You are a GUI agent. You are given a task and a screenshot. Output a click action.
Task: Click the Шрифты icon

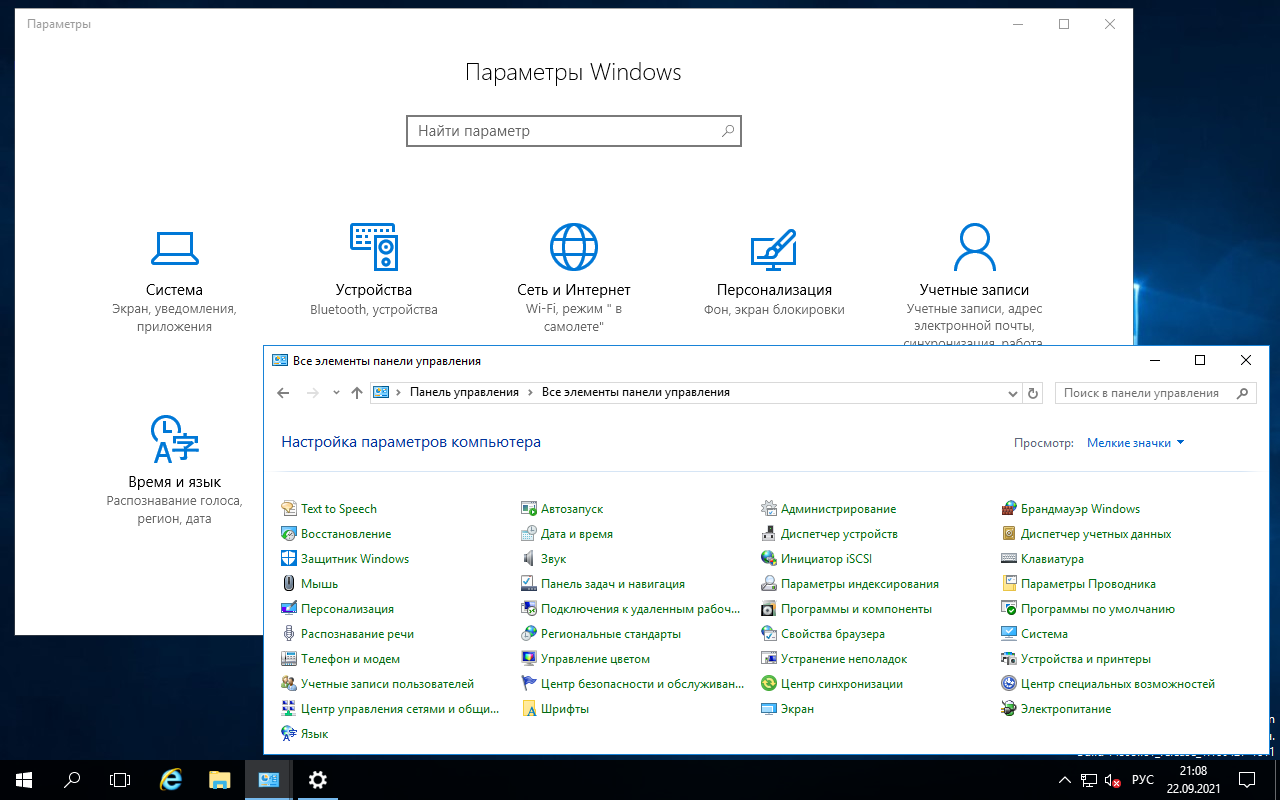tap(529, 709)
